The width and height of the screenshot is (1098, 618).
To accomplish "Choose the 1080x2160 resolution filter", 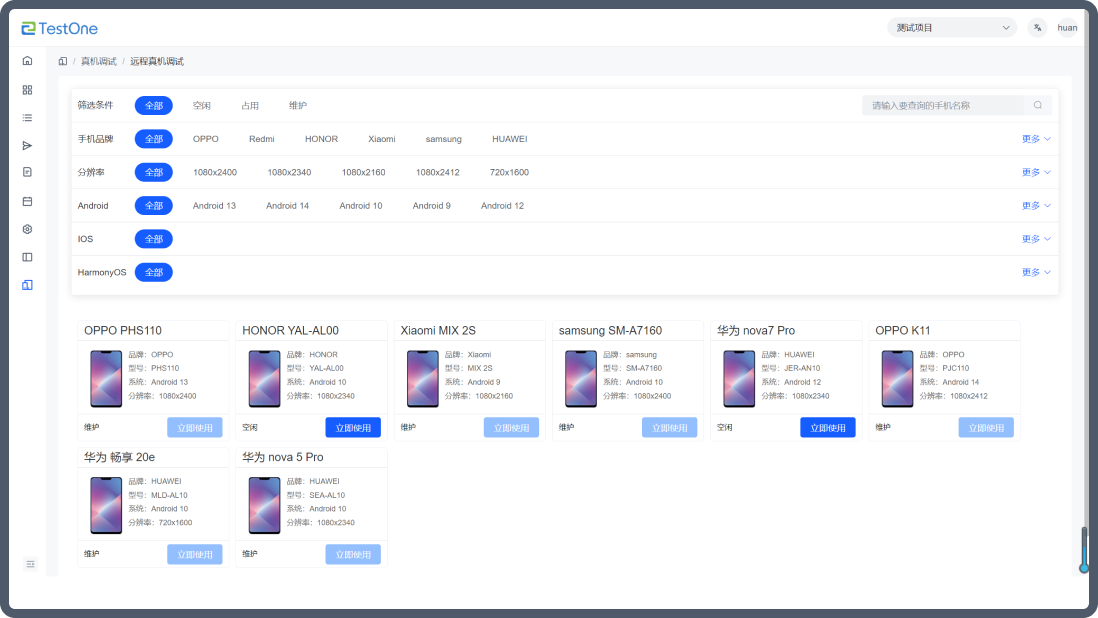I will (363, 172).
